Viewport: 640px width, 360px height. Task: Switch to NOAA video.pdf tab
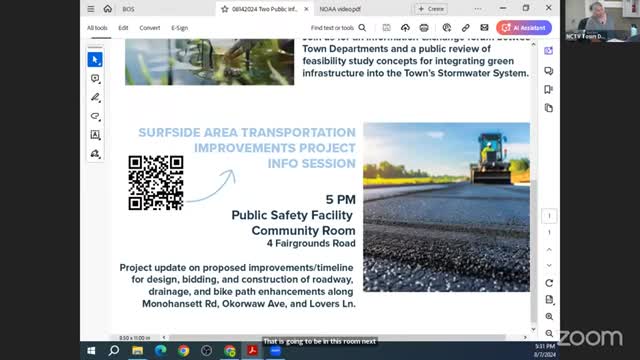point(340,9)
